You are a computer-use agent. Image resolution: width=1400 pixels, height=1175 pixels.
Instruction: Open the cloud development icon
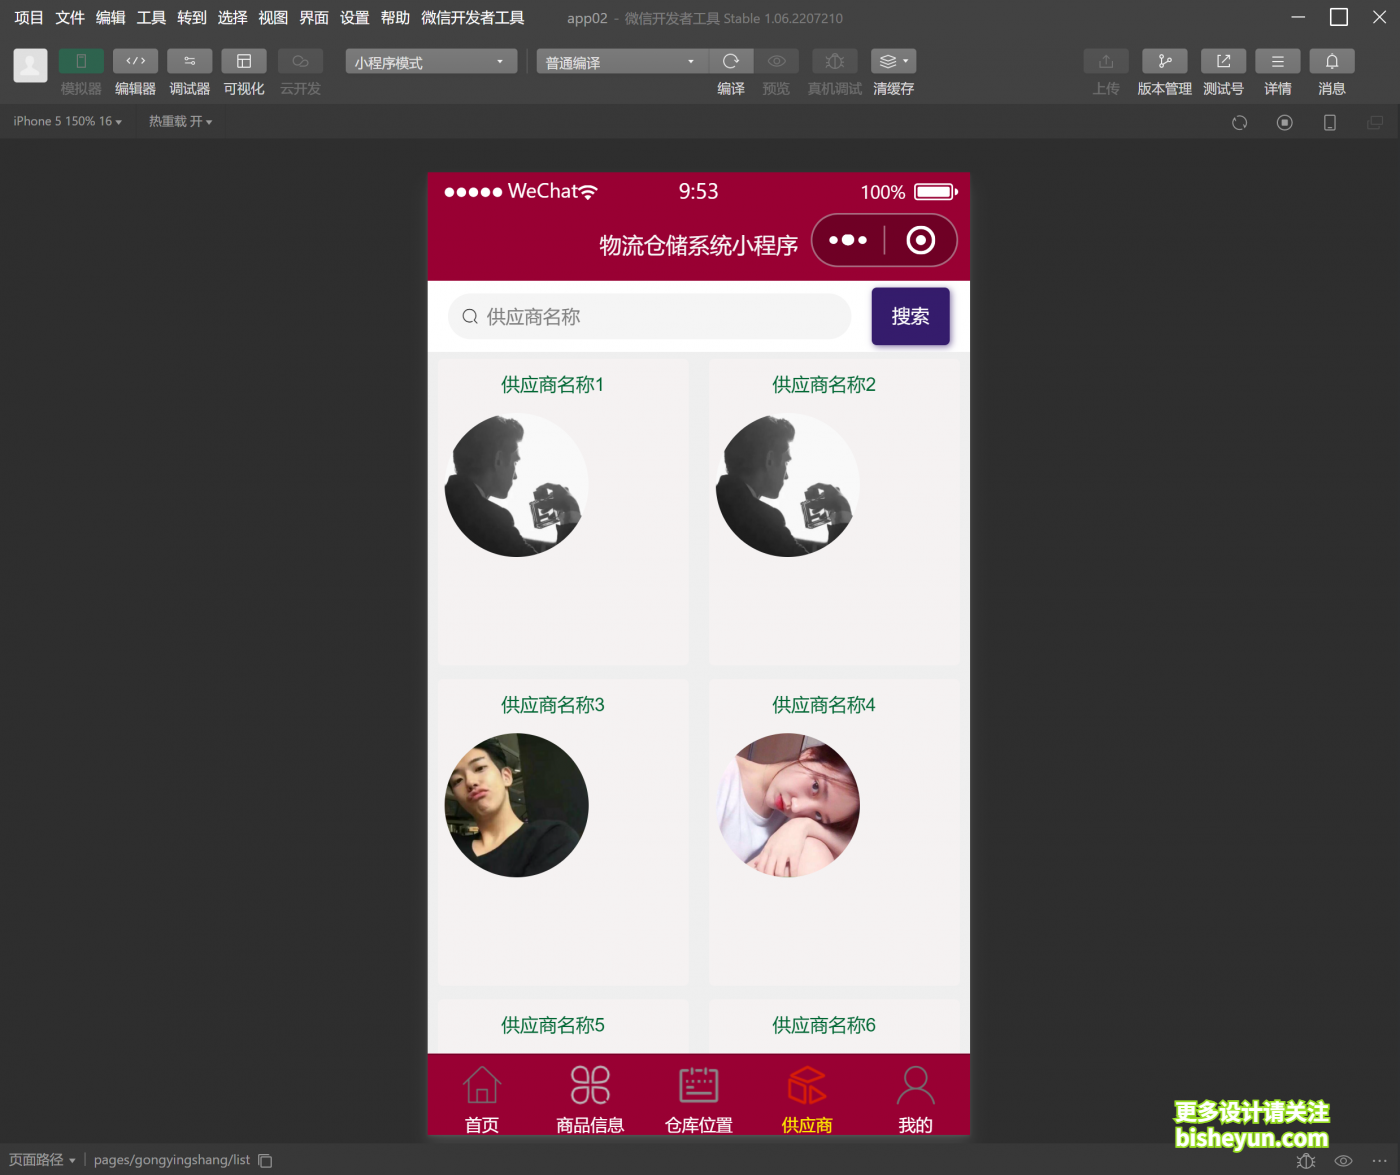pyautogui.click(x=300, y=62)
